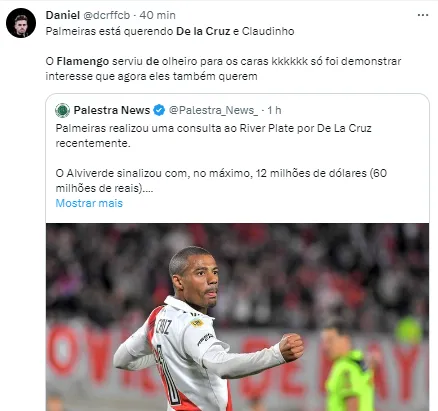The image size is (438, 411).
Task: Click the Palestra News round avatar
Action: click(62, 110)
